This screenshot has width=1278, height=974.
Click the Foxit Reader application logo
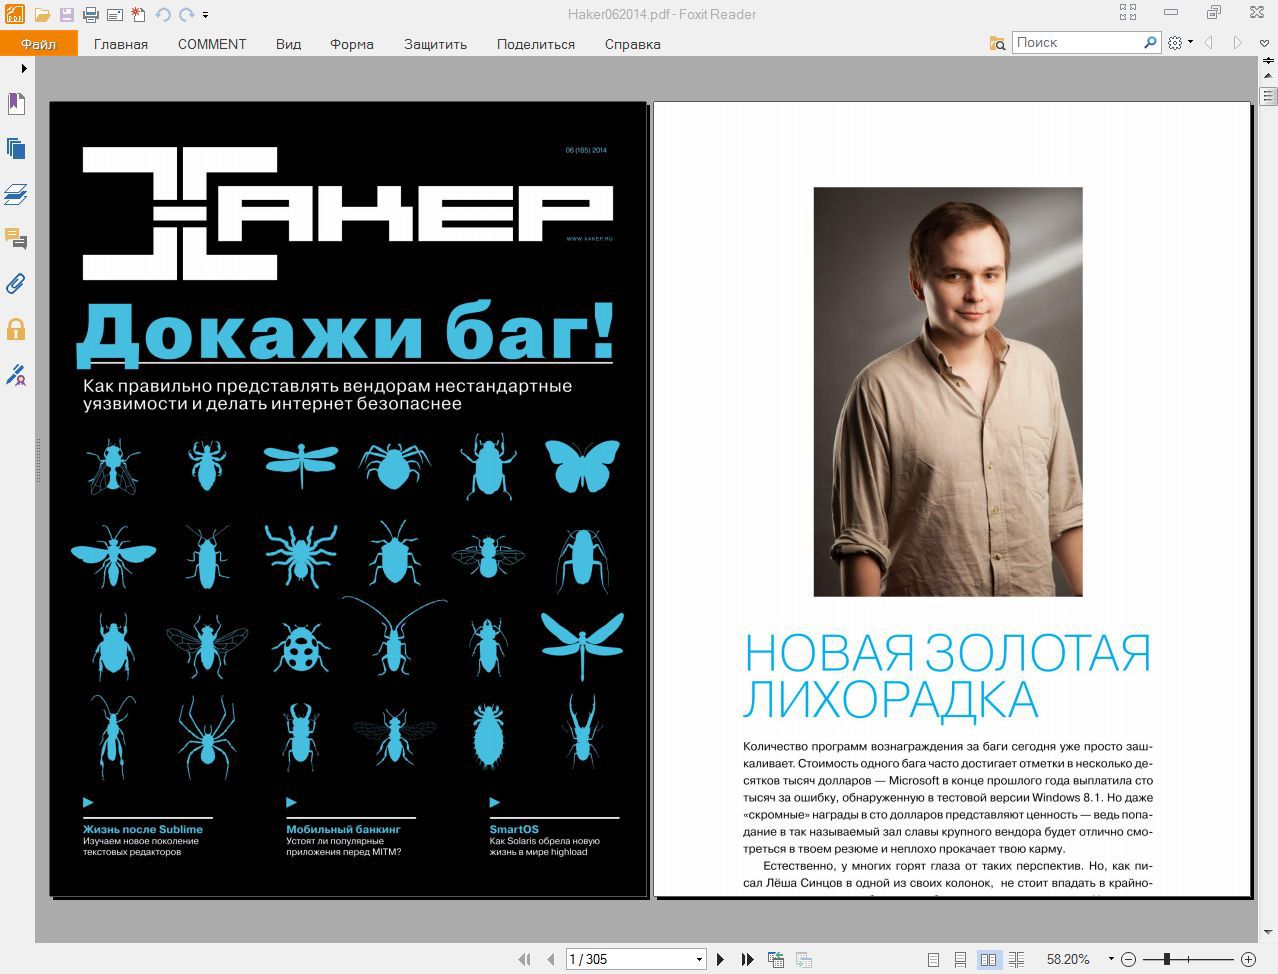(14, 14)
